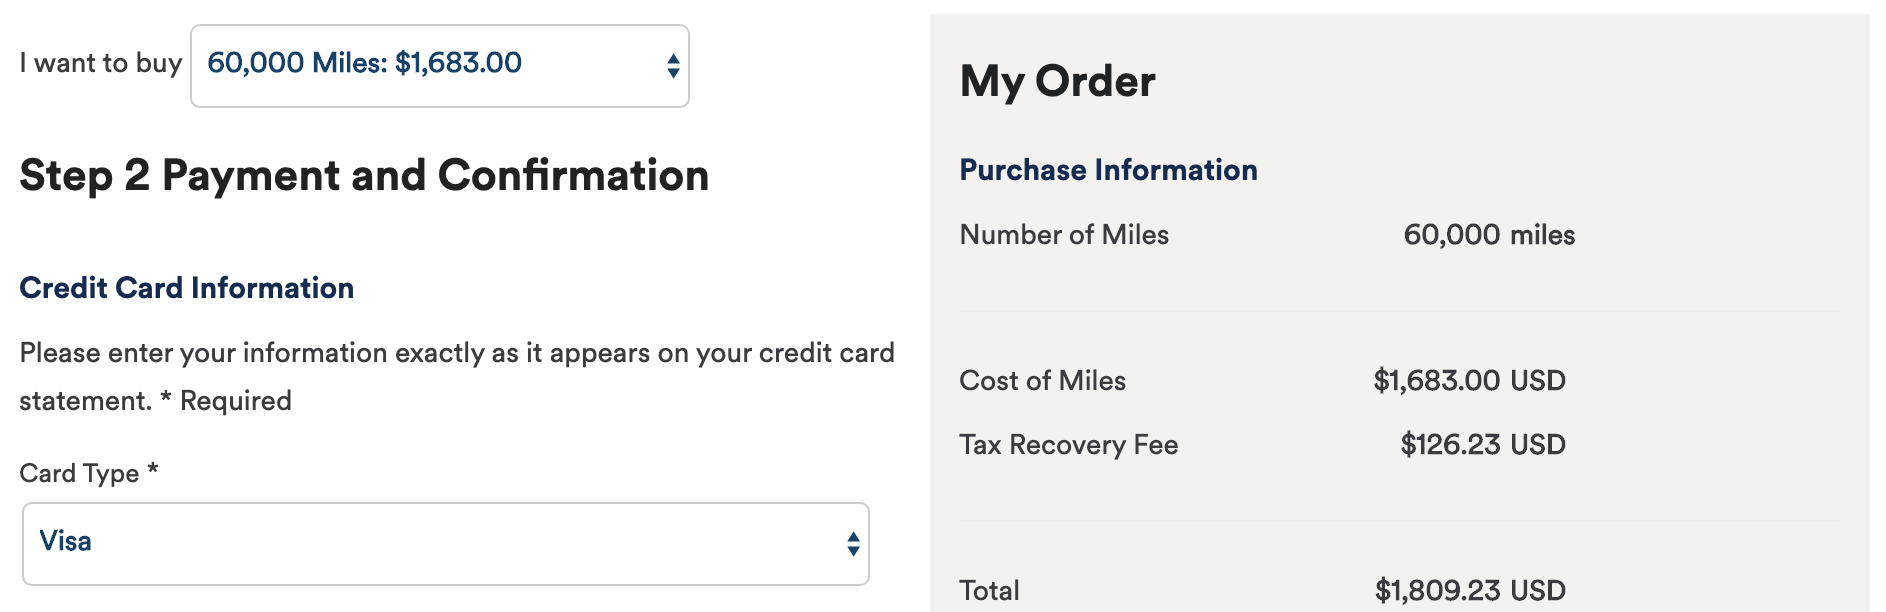
Task: Click the 'My Order' panel title
Action: click(1056, 81)
